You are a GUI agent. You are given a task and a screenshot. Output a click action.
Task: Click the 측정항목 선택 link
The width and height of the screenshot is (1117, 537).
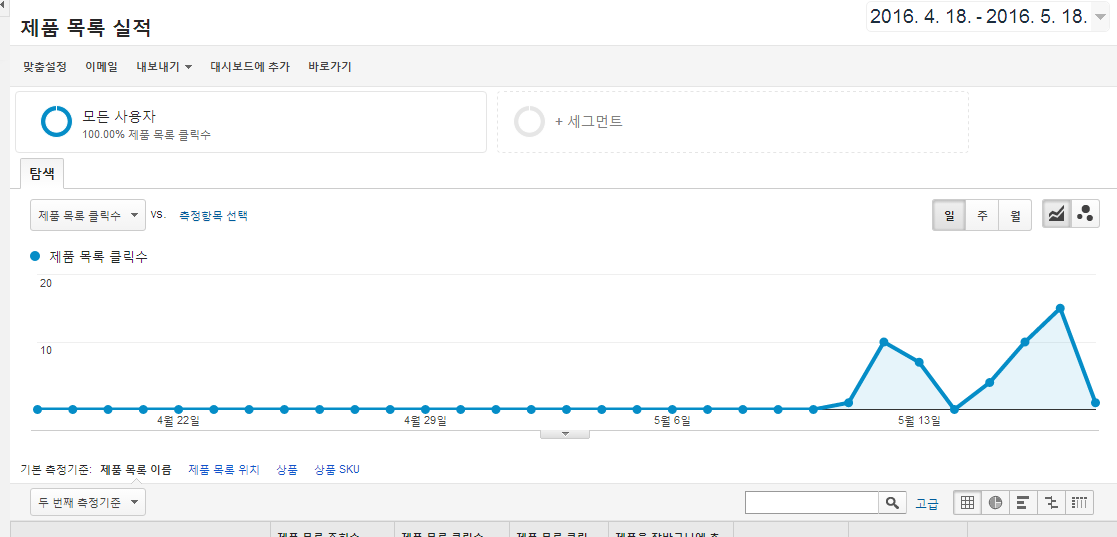(213, 214)
